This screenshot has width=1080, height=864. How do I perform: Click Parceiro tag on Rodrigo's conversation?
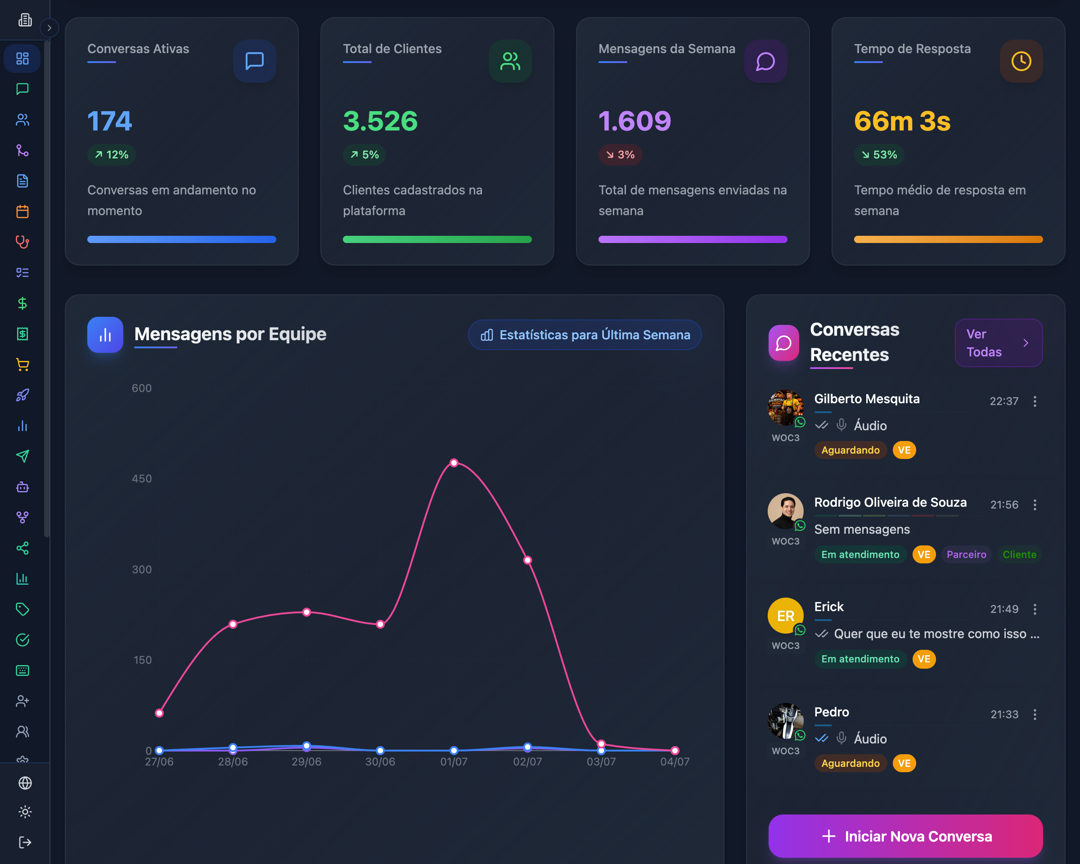(x=966, y=555)
